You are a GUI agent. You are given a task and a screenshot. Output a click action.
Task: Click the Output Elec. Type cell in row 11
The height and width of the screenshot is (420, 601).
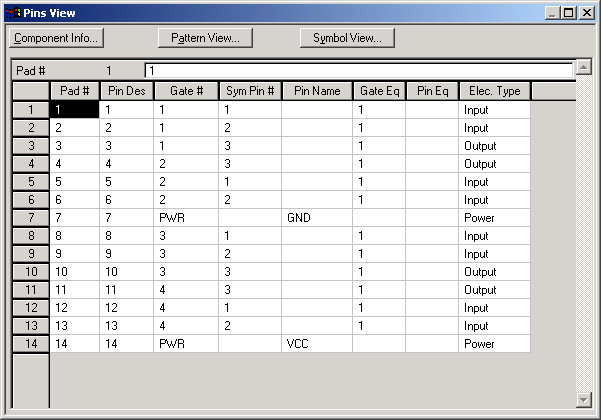pos(494,290)
